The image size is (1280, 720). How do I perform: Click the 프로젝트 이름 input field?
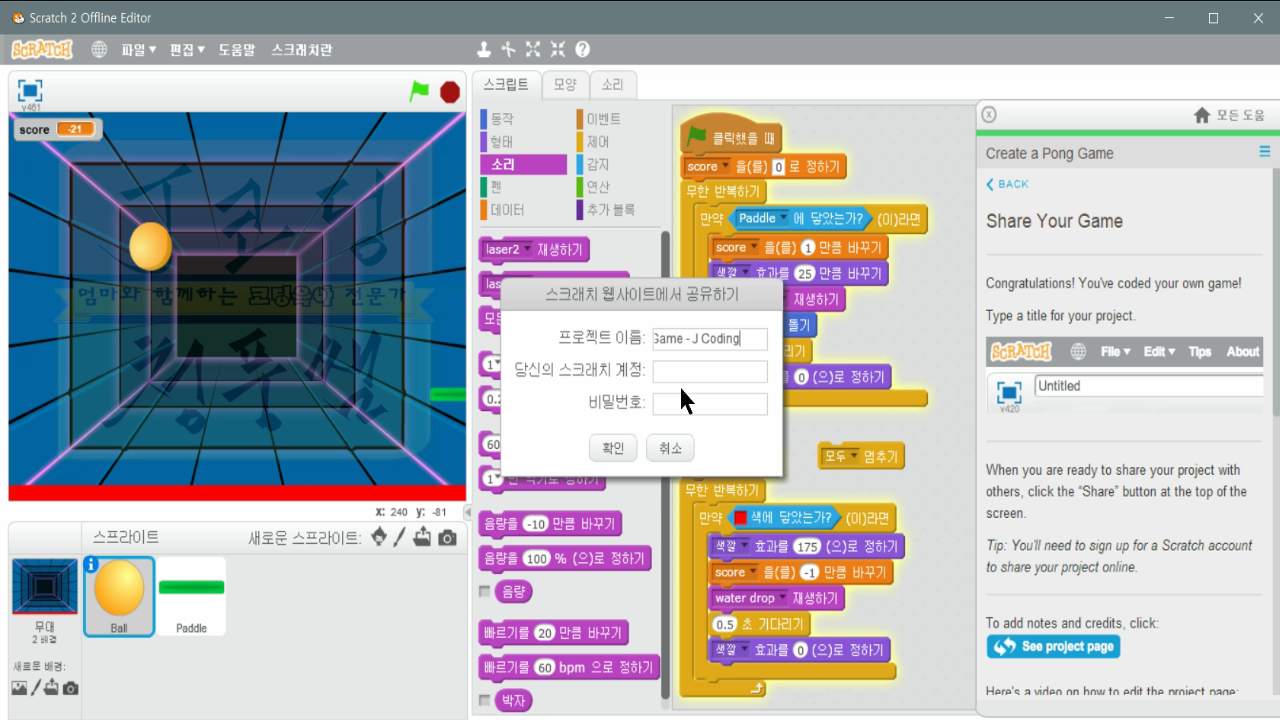(709, 339)
